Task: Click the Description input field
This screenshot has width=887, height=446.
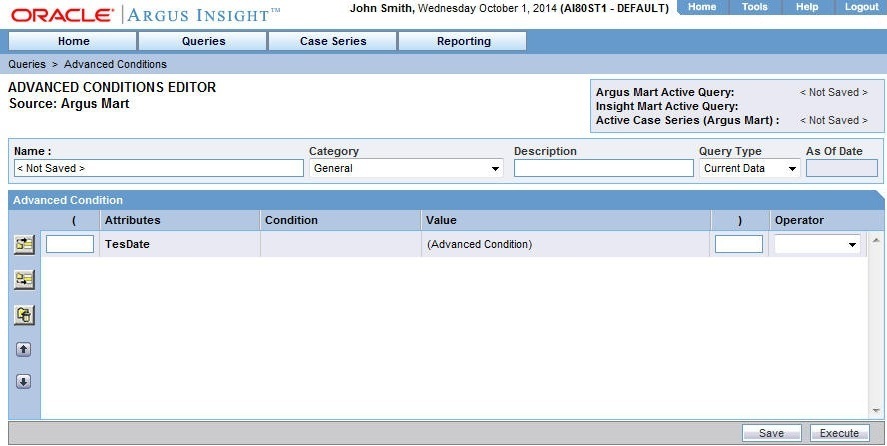Action: [x=604, y=168]
